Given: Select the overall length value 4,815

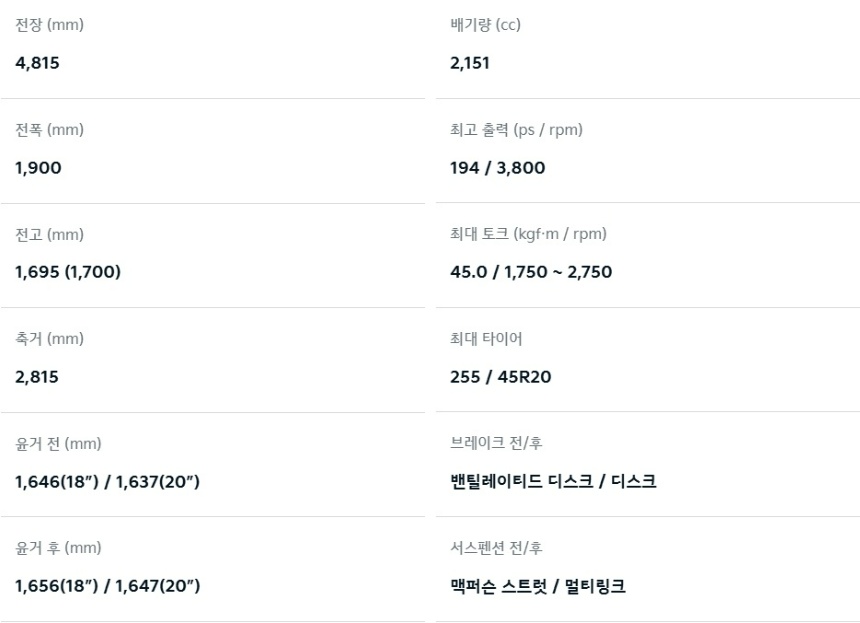Looking at the screenshot, I should pyautogui.click(x=37, y=63).
